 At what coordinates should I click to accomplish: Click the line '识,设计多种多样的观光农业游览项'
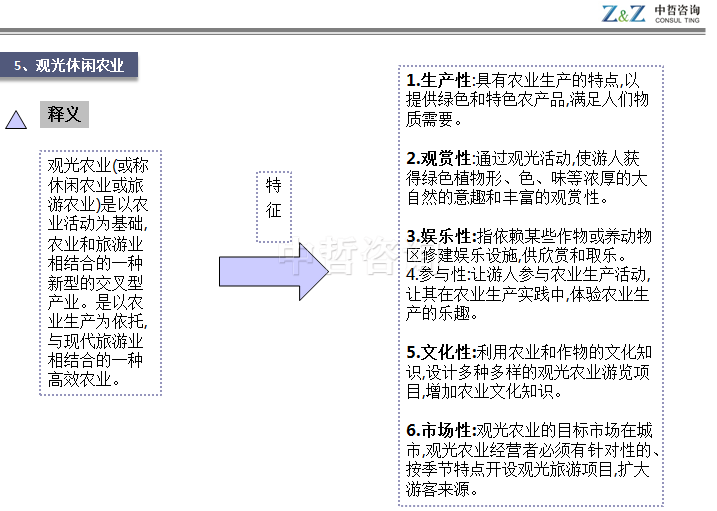[527, 373]
